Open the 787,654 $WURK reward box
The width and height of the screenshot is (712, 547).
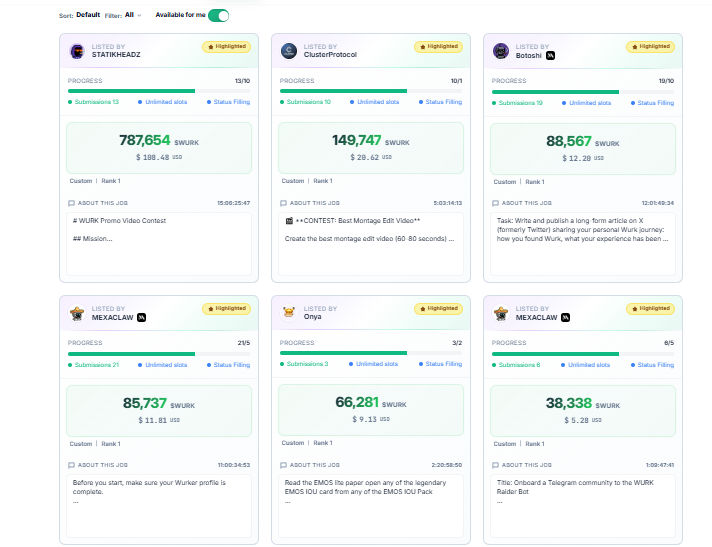coord(159,148)
